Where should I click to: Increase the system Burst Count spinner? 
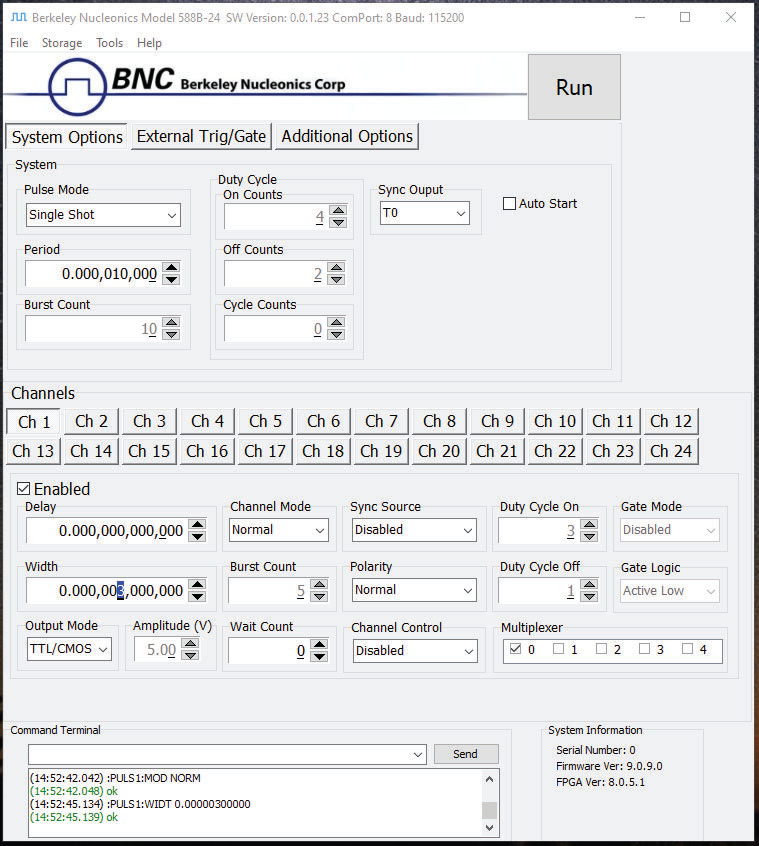172,323
